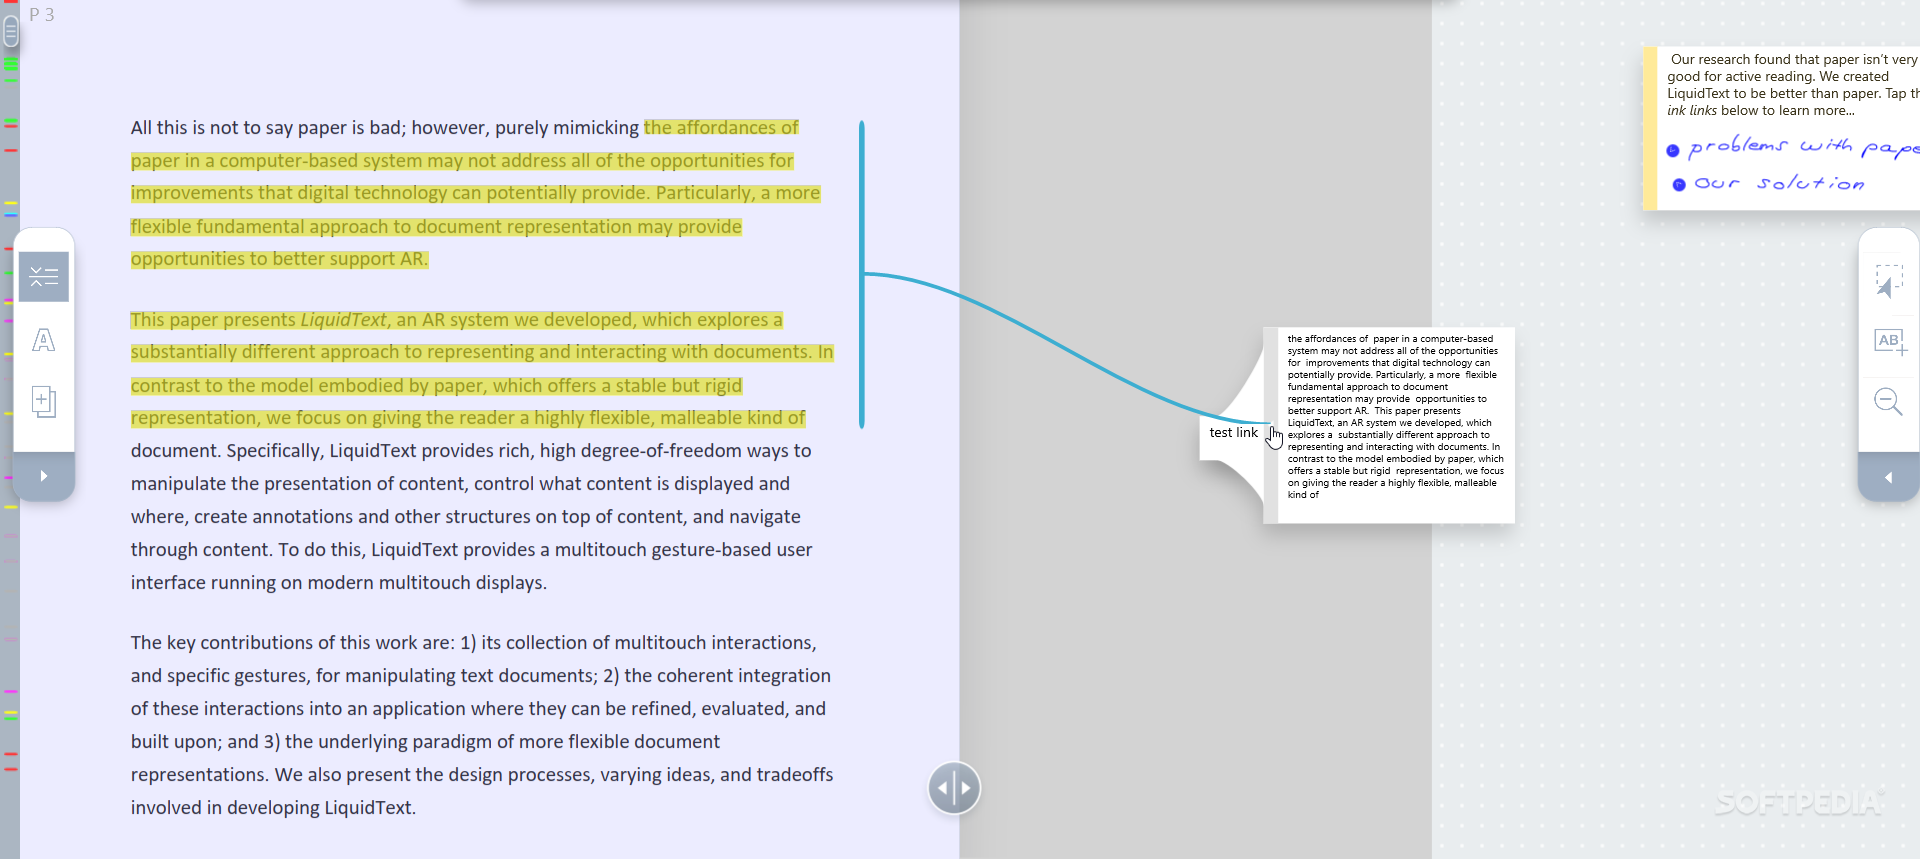
Task: Click the zoom out magnifier icon
Action: (x=1888, y=402)
